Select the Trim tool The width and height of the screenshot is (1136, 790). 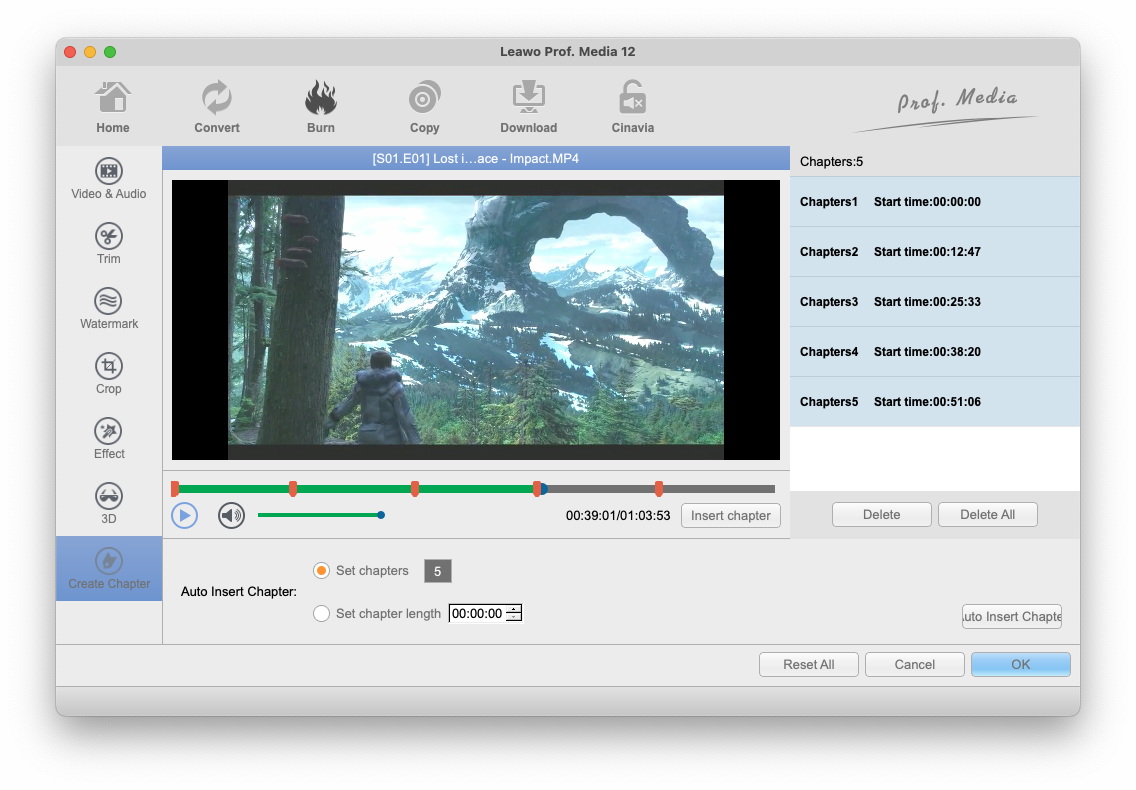tap(109, 244)
